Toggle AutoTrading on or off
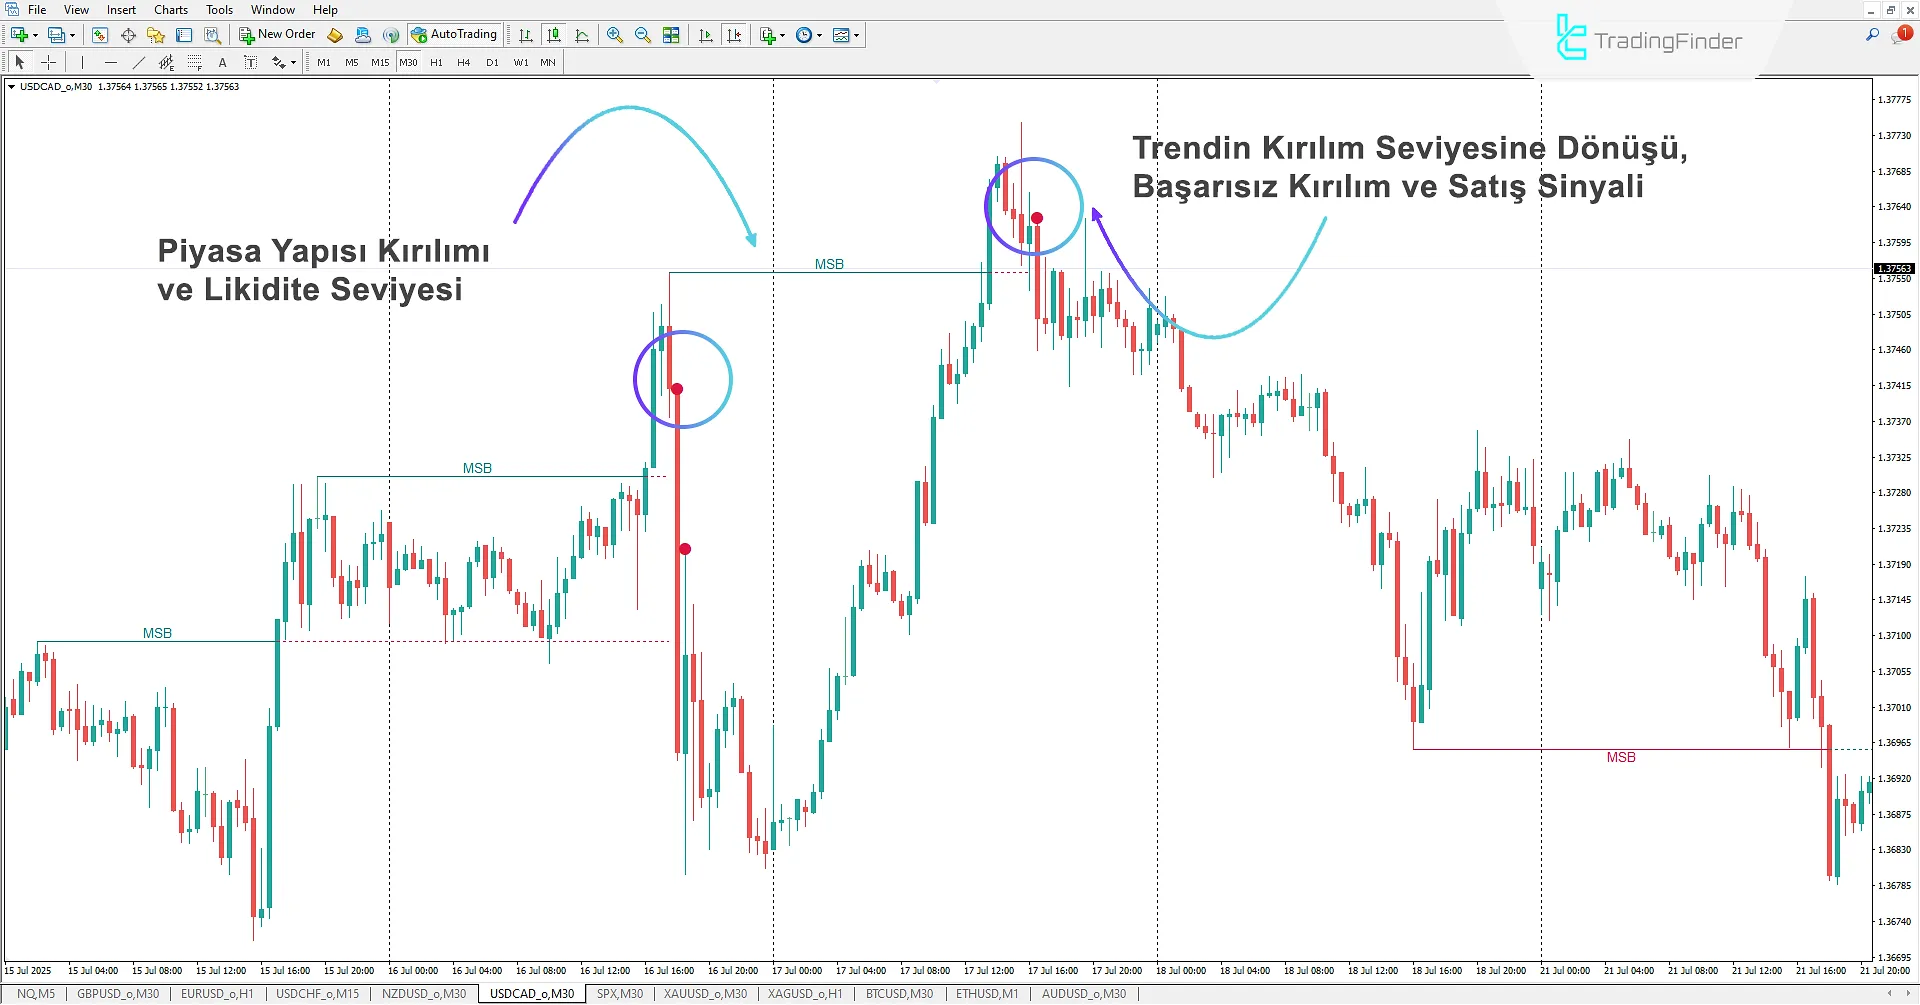Viewport: 1920px width, 1005px height. [455, 34]
